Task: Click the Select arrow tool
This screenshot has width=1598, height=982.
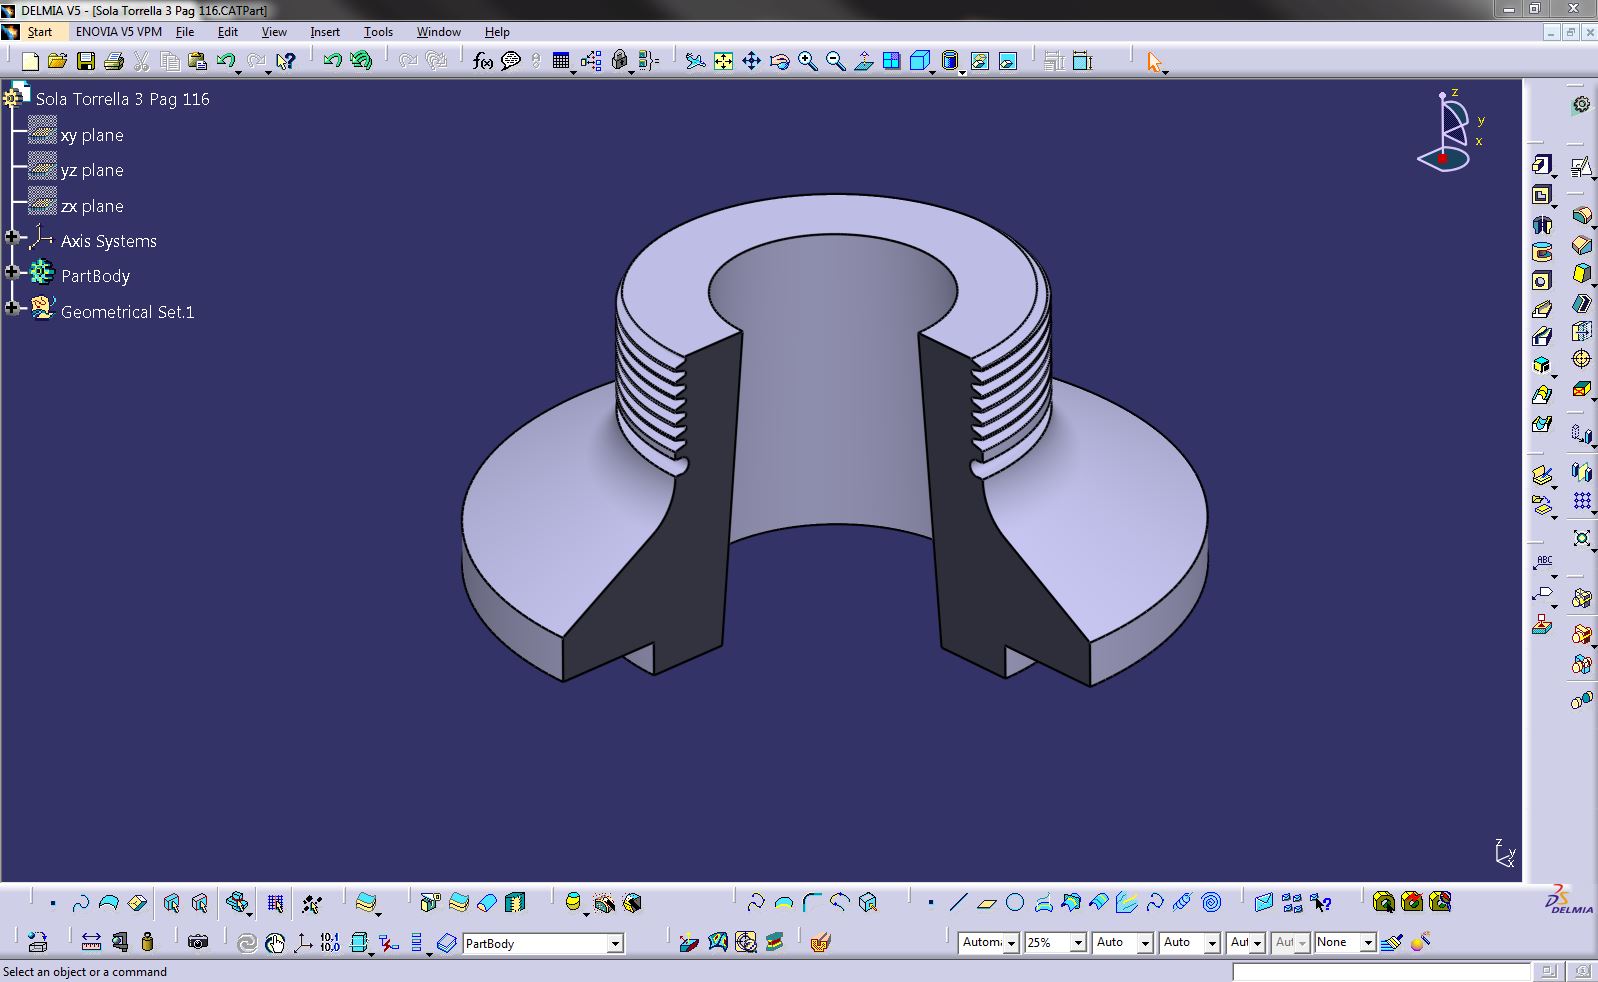Action: 1155,62
